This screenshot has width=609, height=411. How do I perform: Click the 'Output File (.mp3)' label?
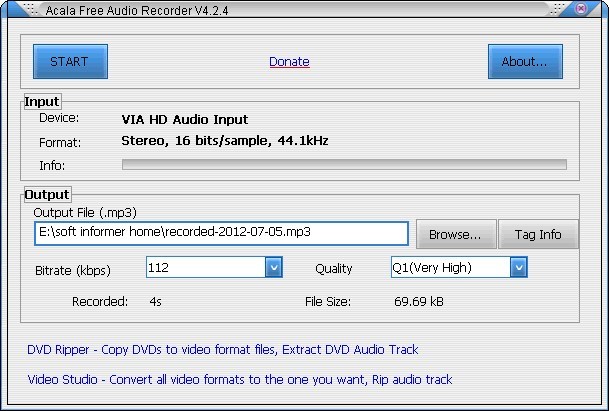pyautogui.click(x=85, y=212)
